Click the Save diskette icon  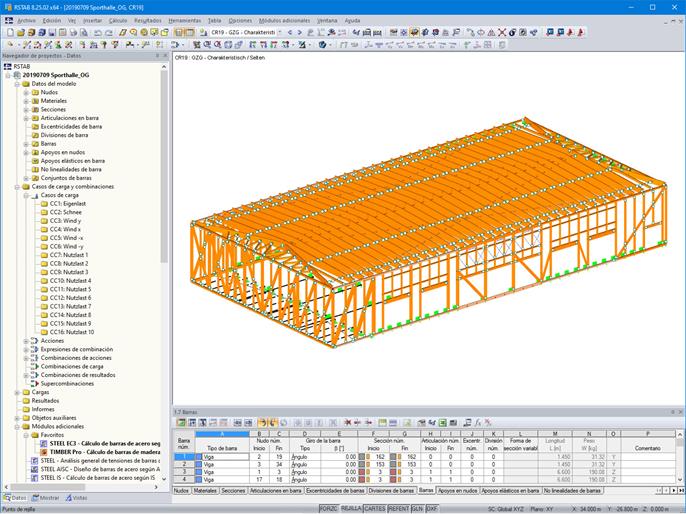click(x=52, y=32)
